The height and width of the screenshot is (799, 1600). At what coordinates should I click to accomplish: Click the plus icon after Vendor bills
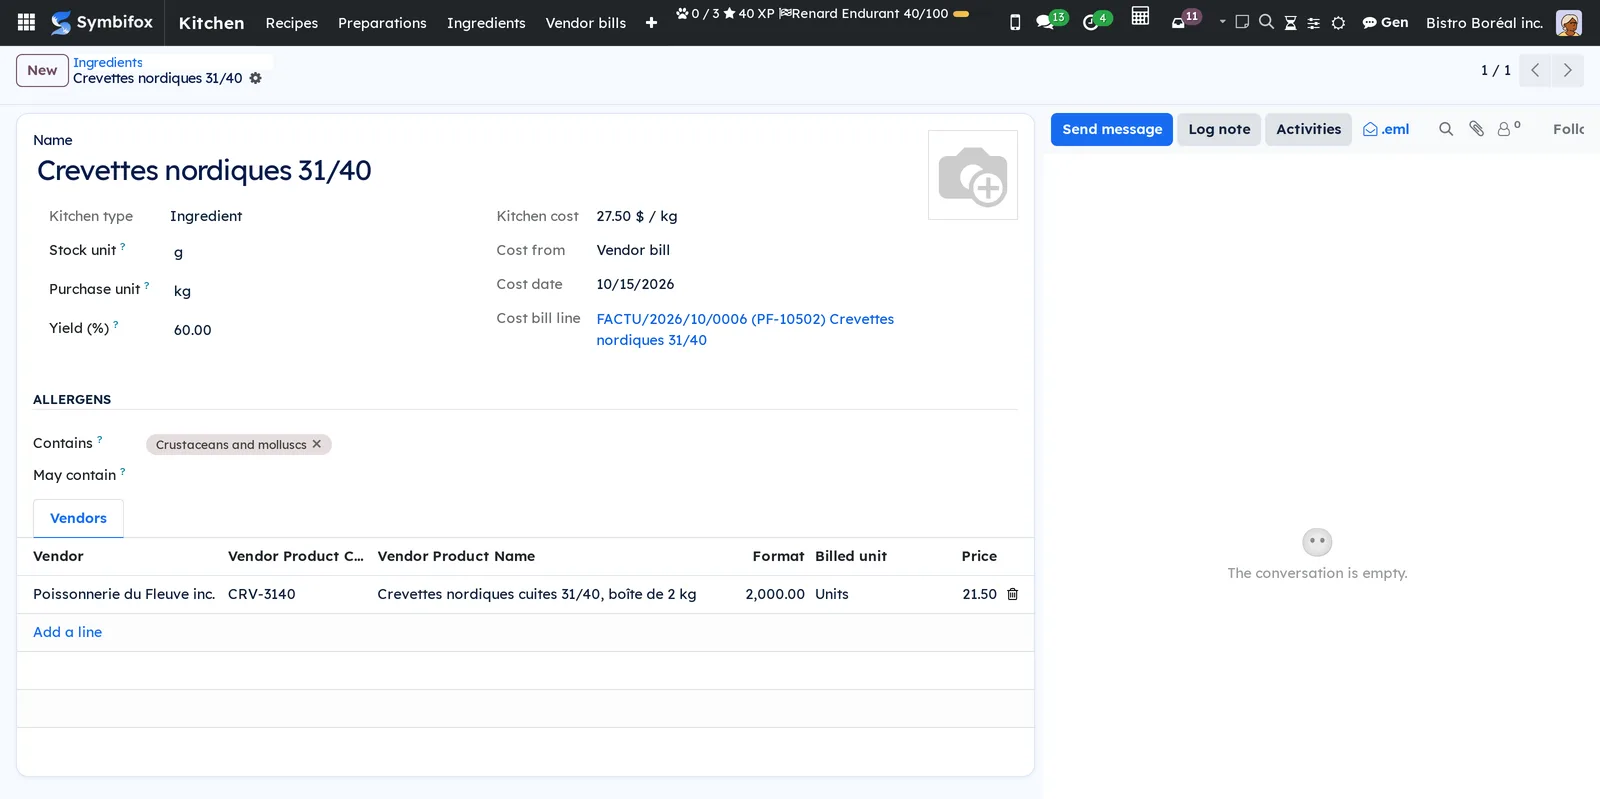pos(651,23)
